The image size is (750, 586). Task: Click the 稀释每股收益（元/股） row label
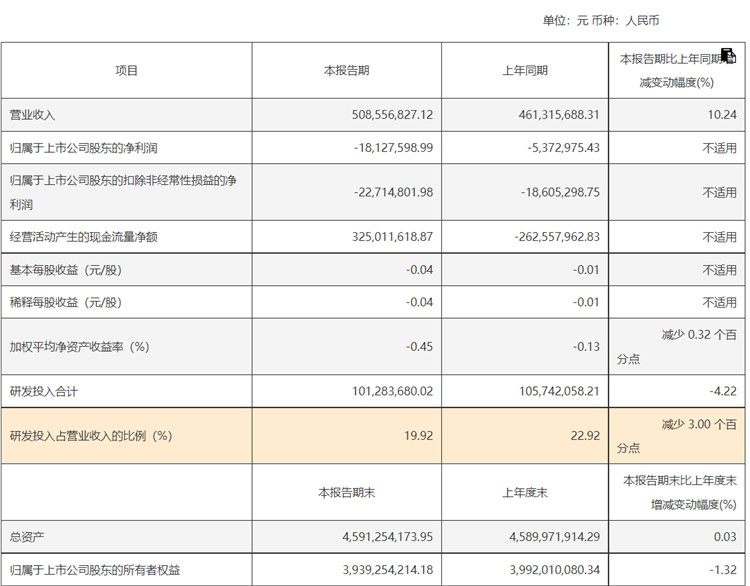[x=66, y=303]
